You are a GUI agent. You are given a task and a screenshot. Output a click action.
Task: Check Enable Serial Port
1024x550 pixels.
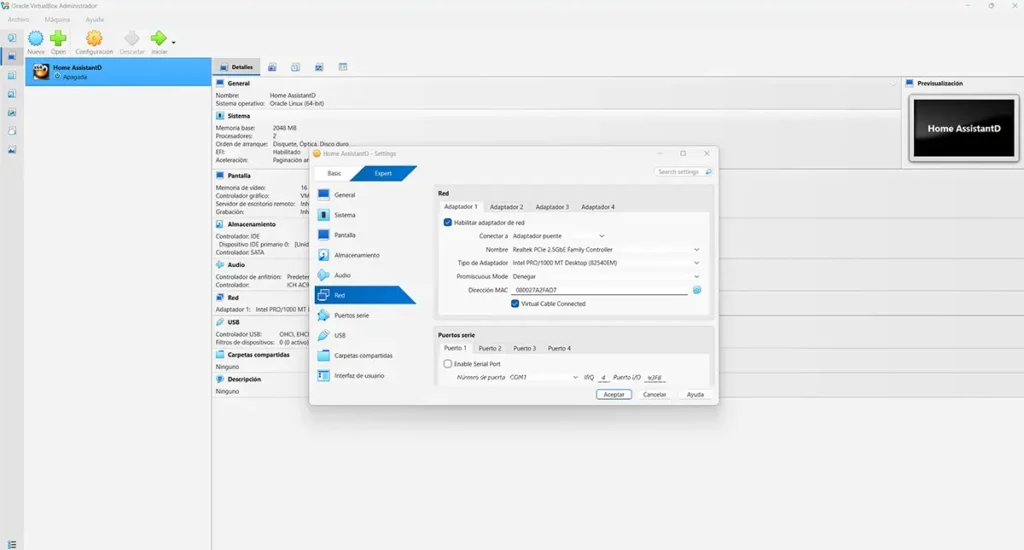coord(447,364)
